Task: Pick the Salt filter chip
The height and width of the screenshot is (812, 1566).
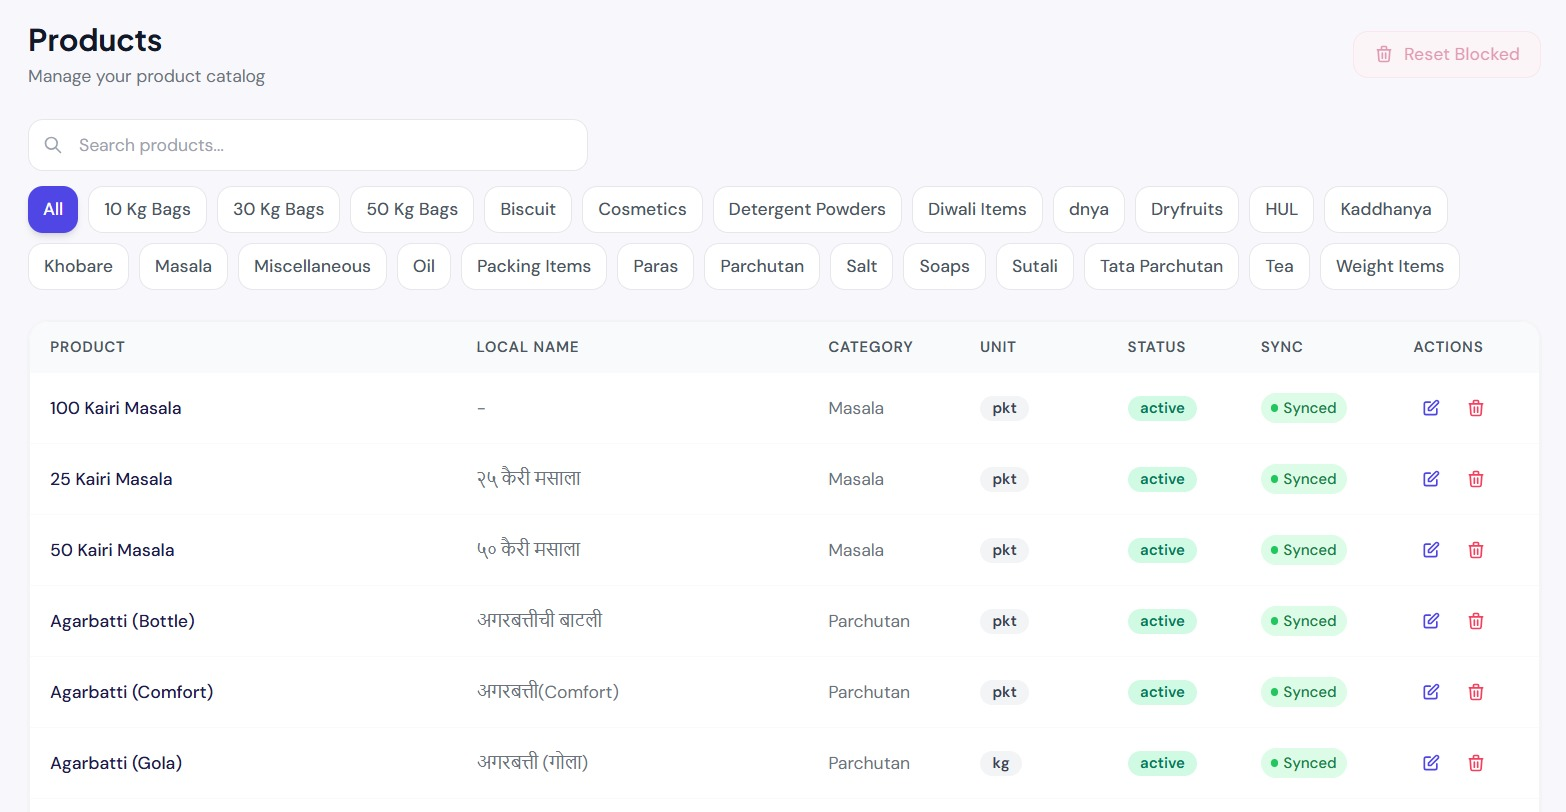Action: [861, 266]
